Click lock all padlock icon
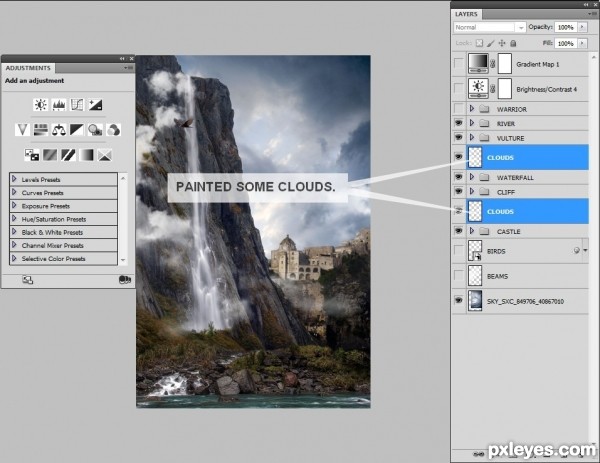The width and height of the screenshot is (600, 463). (x=513, y=43)
